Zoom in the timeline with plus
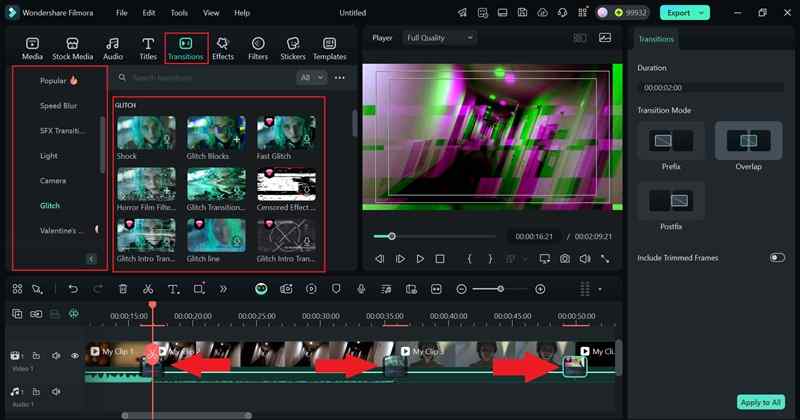Image resolution: width=800 pixels, height=420 pixels. coord(540,289)
